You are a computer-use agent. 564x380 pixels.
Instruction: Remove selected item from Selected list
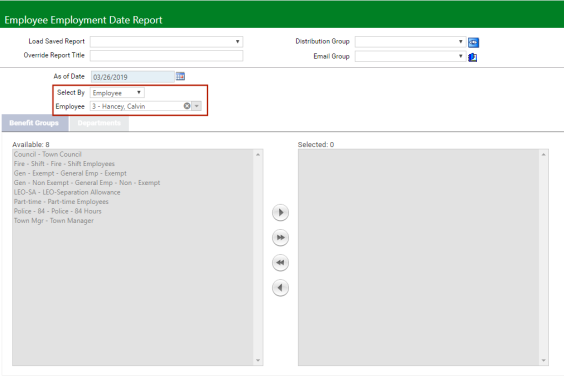click(x=280, y=288)
